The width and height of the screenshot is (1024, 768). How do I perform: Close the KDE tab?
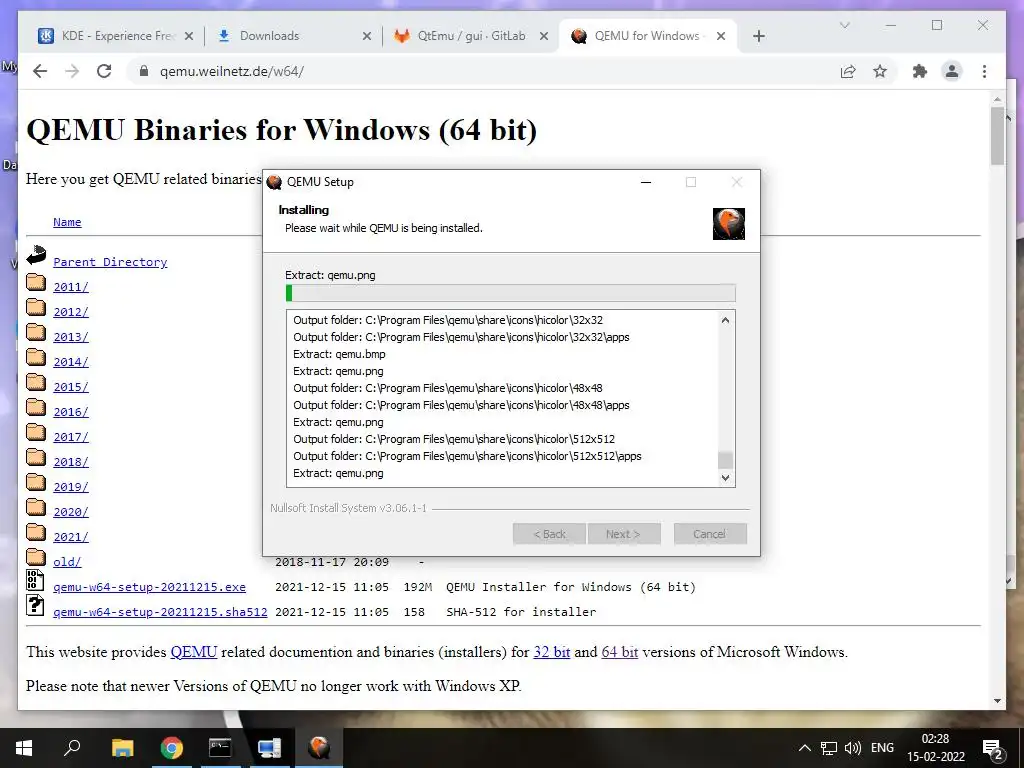point(189,36)
